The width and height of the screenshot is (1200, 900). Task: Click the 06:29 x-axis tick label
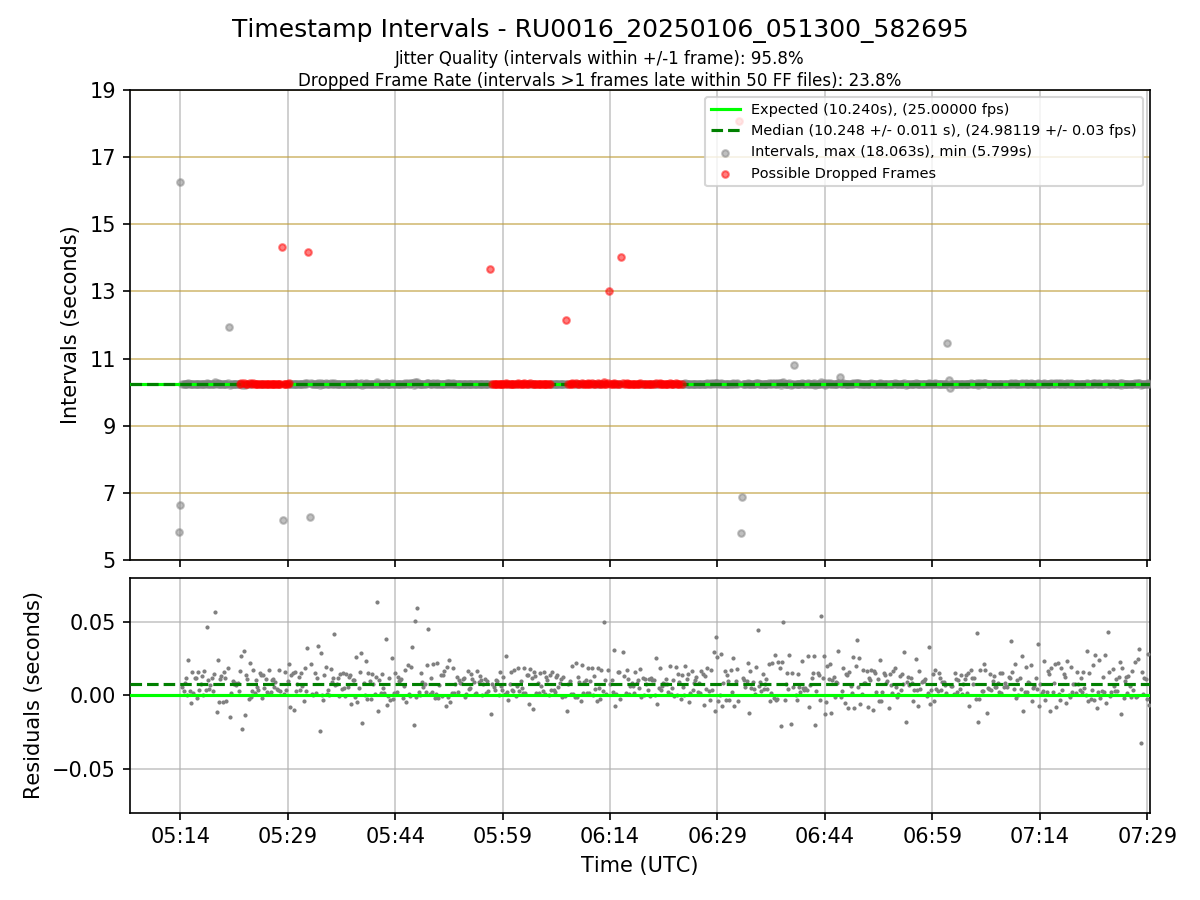coord(717,835)
